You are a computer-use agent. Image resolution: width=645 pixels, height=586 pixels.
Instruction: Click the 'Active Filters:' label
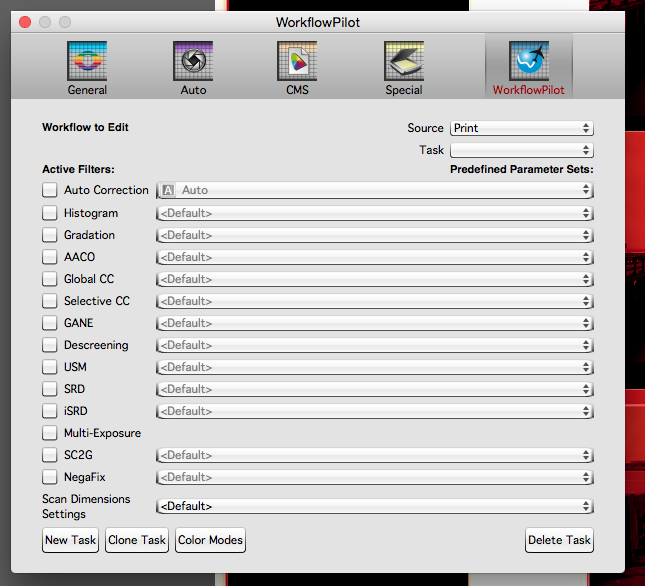coord(78,169)
